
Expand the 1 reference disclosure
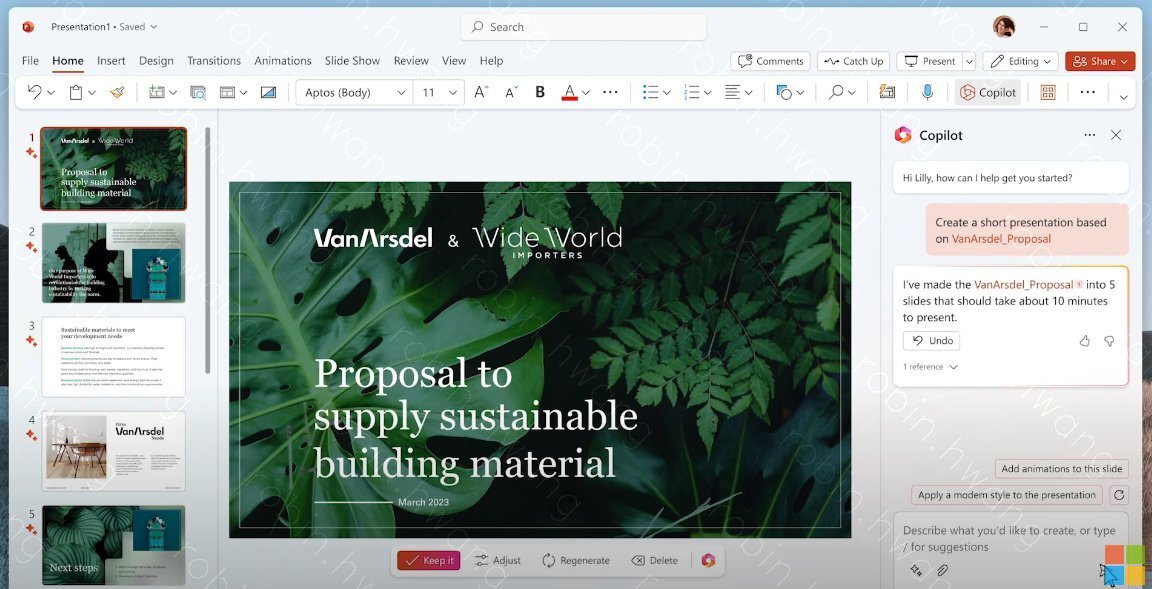click(931, 366)
